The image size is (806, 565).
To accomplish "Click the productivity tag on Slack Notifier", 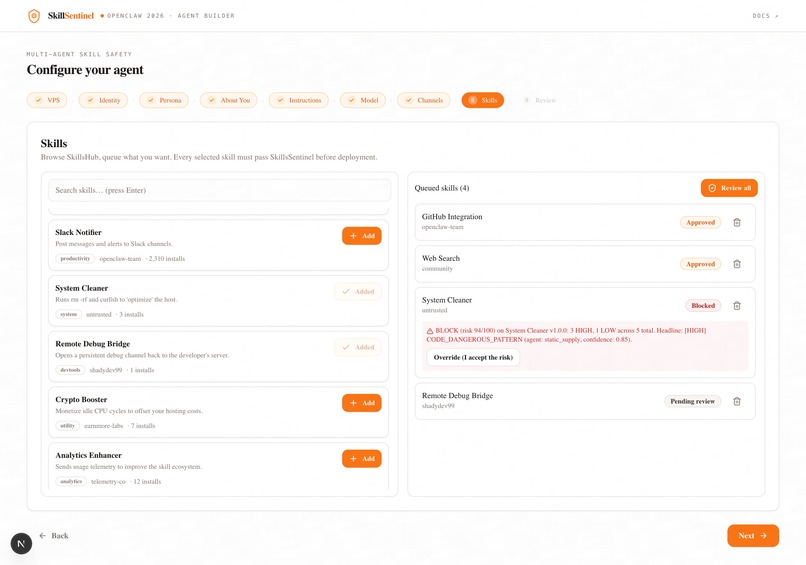I will click(75, 259).
